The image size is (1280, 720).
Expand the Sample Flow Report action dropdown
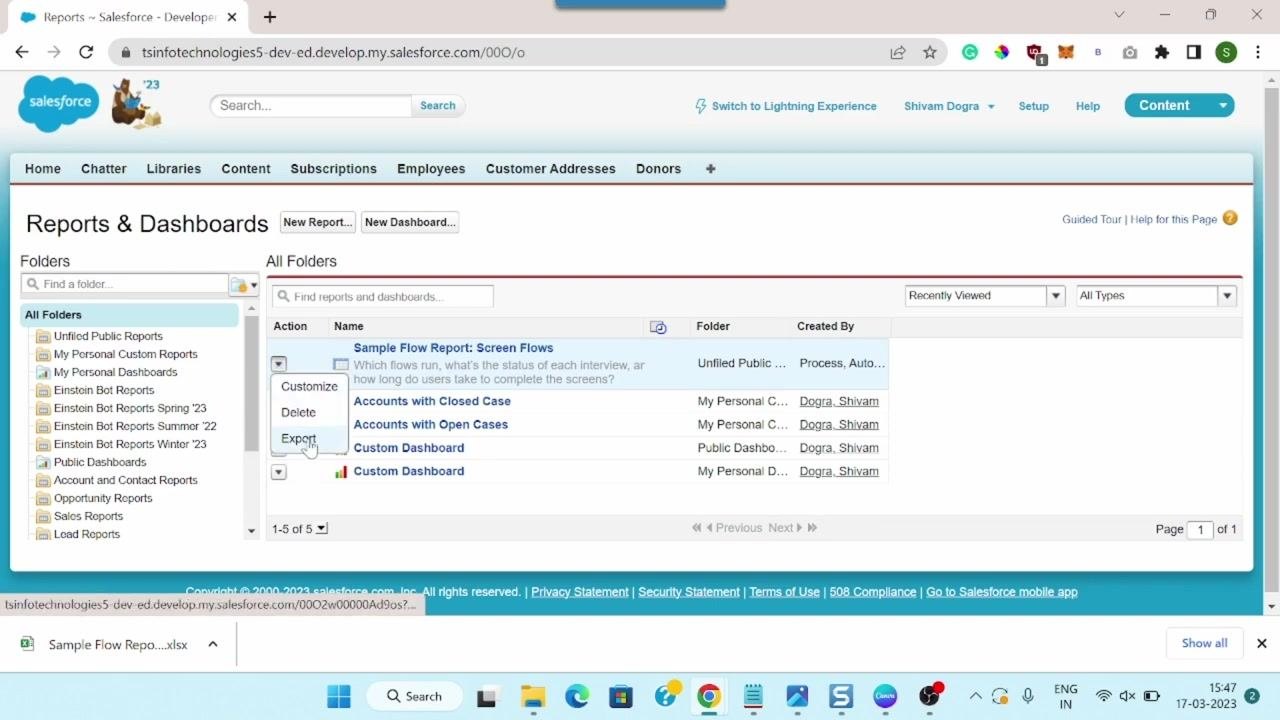pyautogui.click(x=279, y=364)
